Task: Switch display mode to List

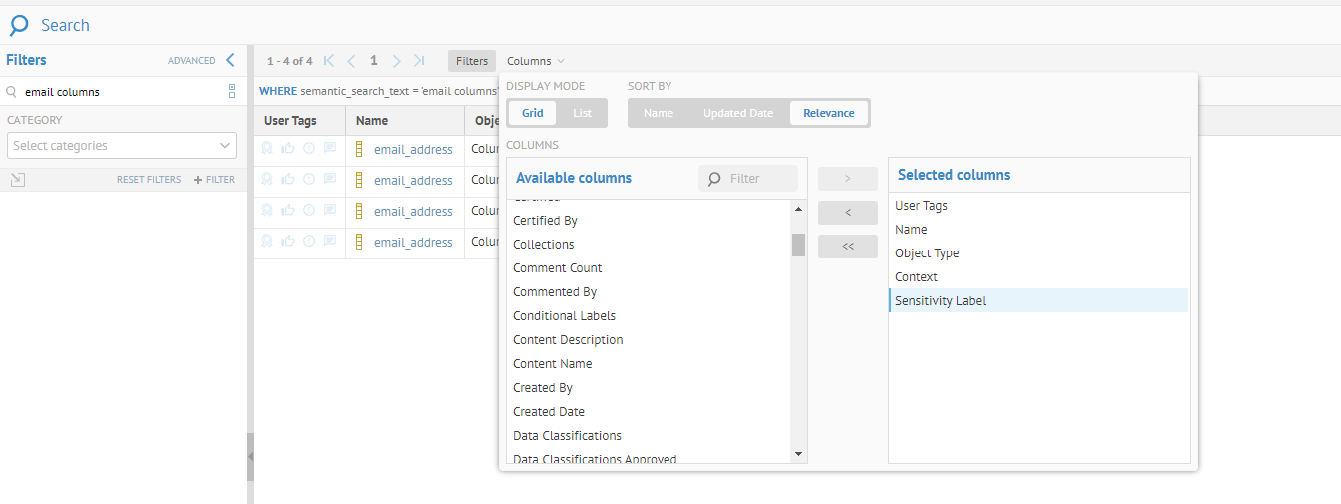Action: click(582, 113)
